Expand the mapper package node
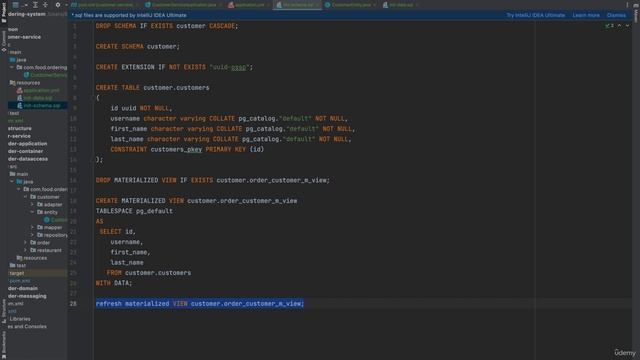Viewport: 640px width, 360px height. [x=32, y=227]
